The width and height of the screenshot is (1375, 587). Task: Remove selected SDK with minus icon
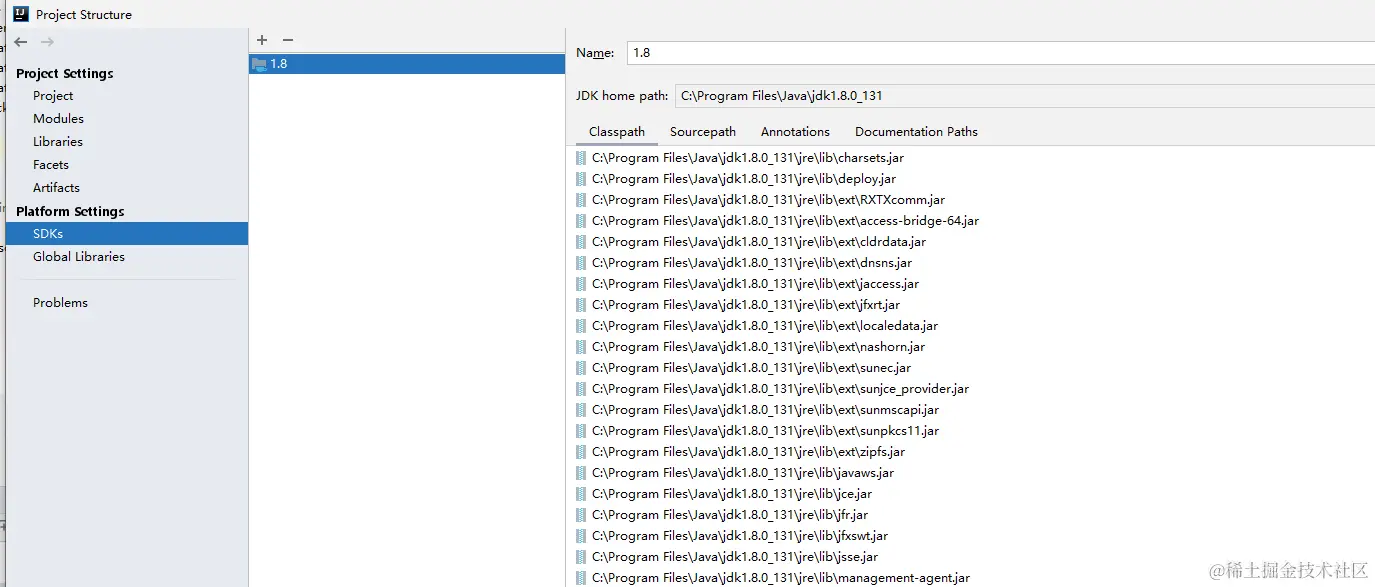[x=288, y=40]
